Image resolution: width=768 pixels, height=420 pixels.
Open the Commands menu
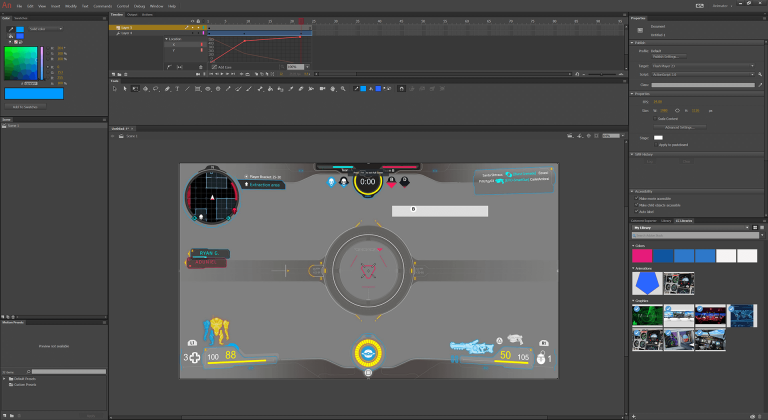point(102,5)
